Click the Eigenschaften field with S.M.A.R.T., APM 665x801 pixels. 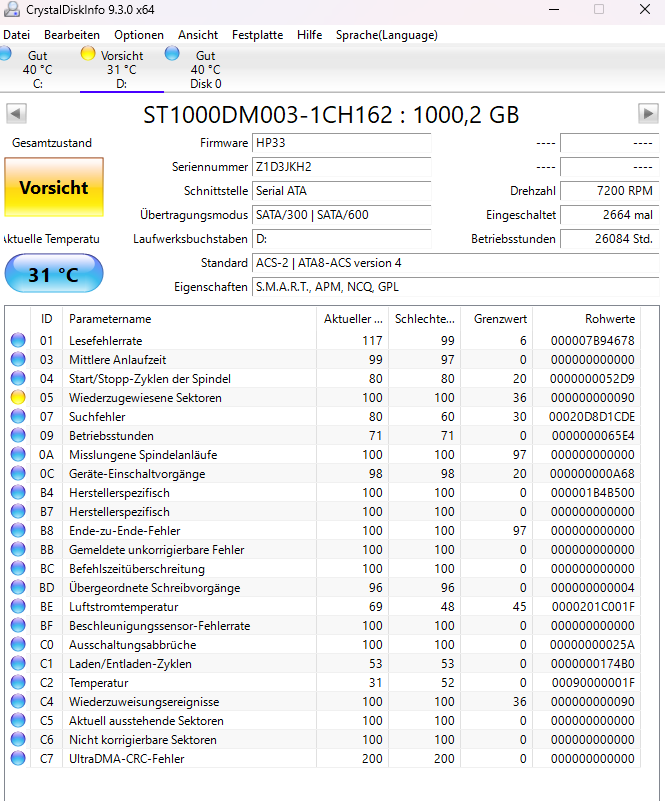[456, 287]
